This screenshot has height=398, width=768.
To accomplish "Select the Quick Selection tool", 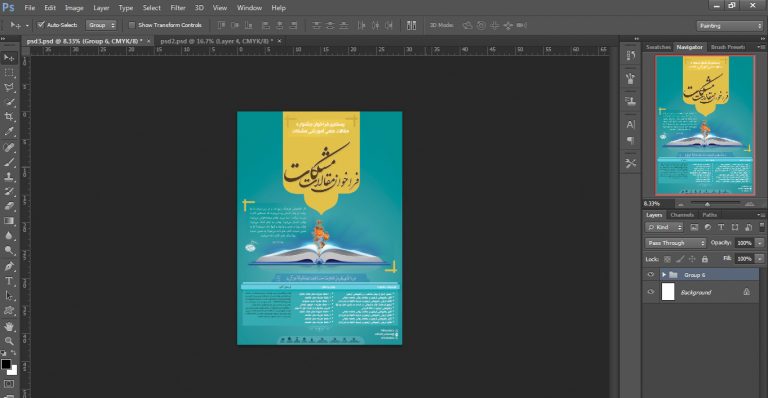I will coord(9,102).
